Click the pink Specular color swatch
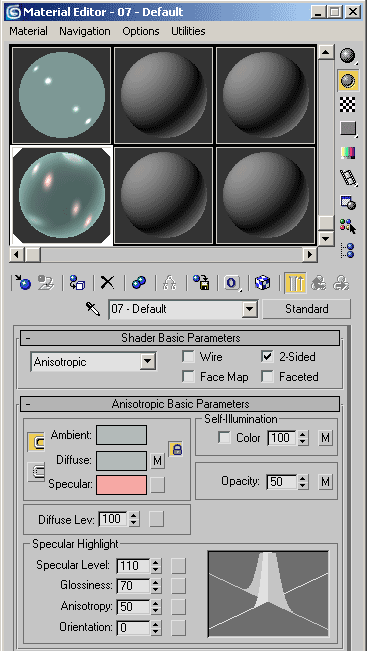The width and height of the screenshot is (367, 651). tap(121, 485)
